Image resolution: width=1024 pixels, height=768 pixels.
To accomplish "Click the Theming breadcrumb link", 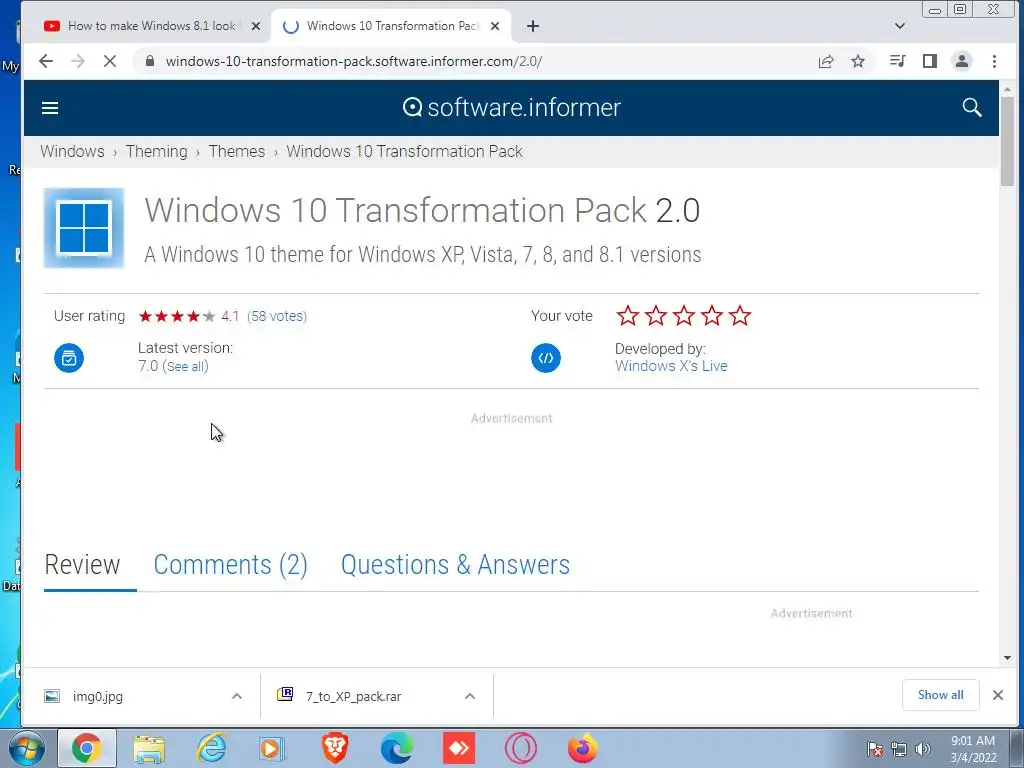I will coord(157,152).
